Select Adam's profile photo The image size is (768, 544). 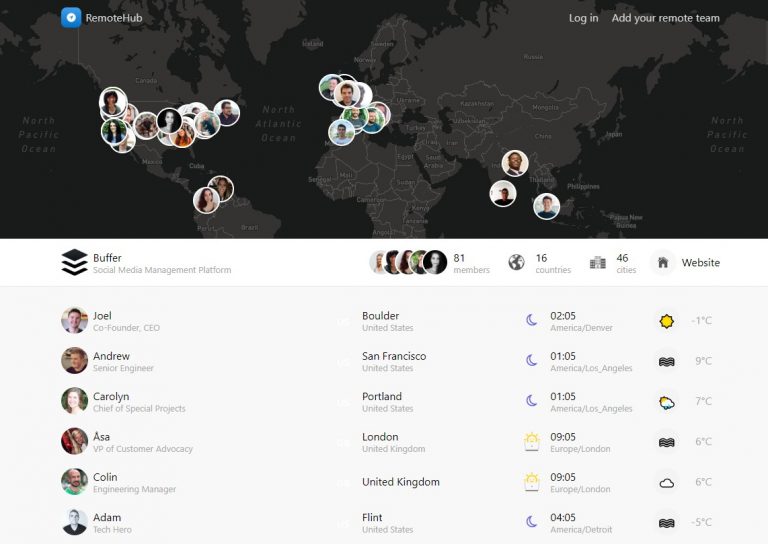(74, 521)
